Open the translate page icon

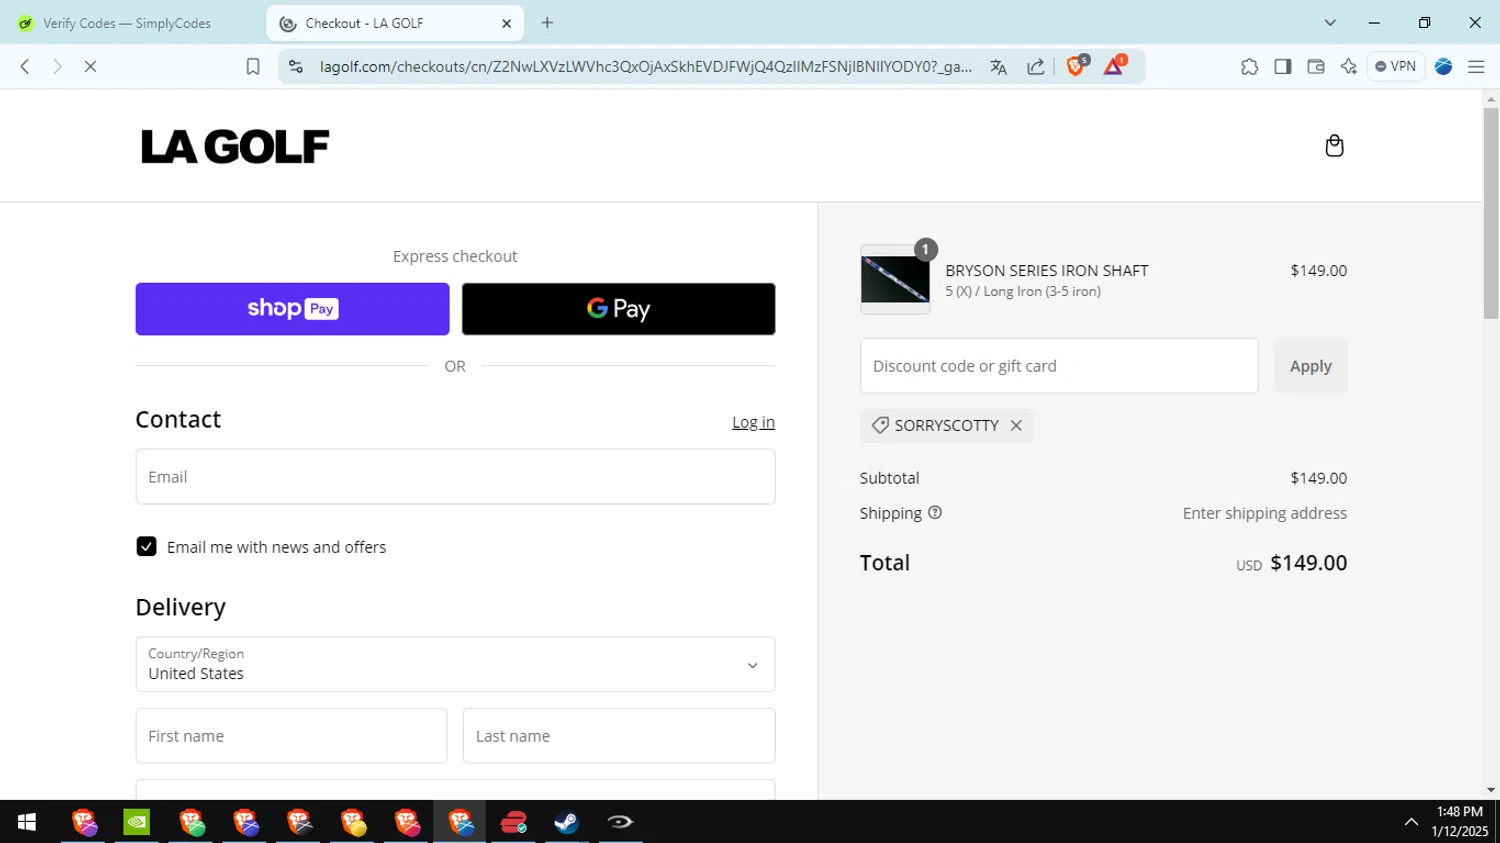(x=998, y=67)
